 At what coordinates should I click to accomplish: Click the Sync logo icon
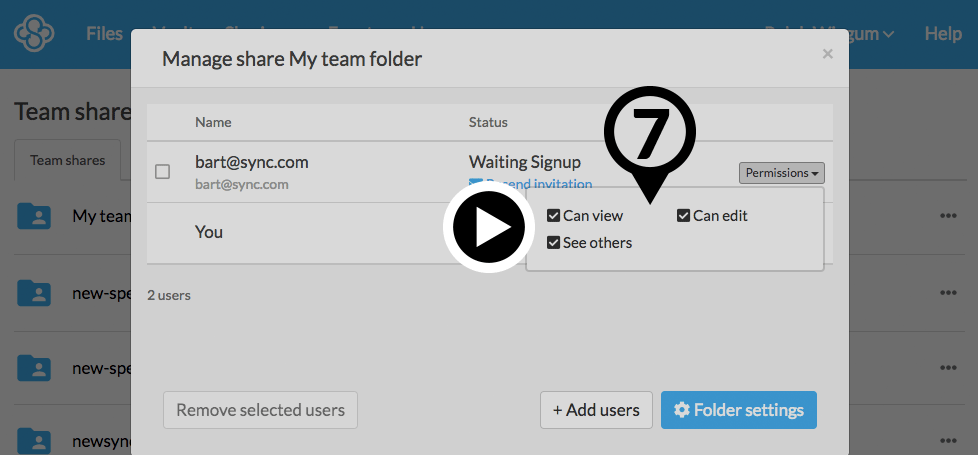[x=33, y=33]
